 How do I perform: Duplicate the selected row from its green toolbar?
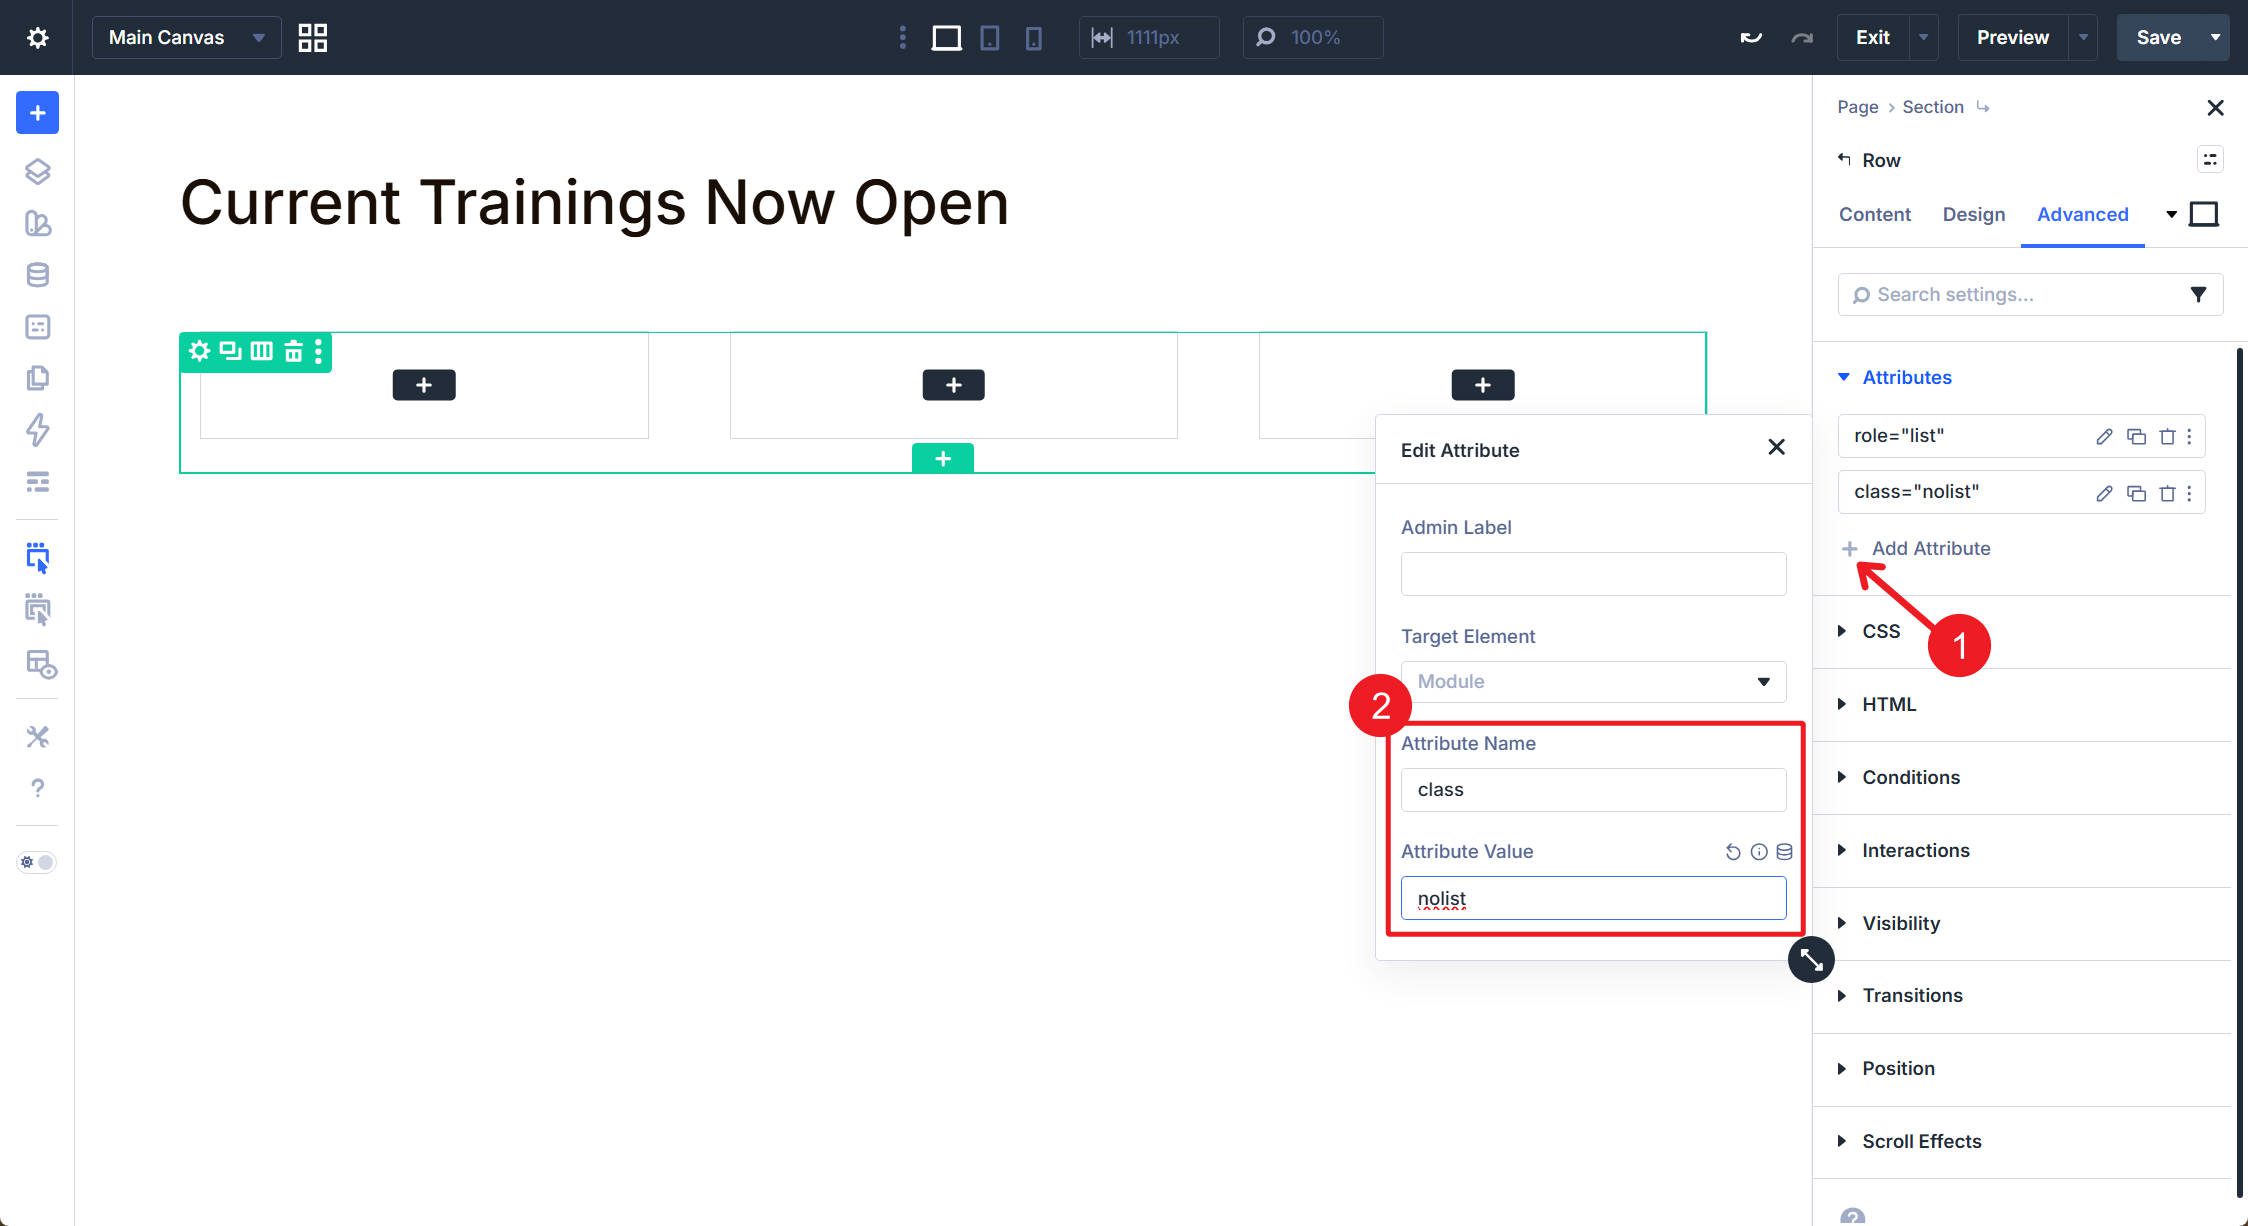[229, 351]
